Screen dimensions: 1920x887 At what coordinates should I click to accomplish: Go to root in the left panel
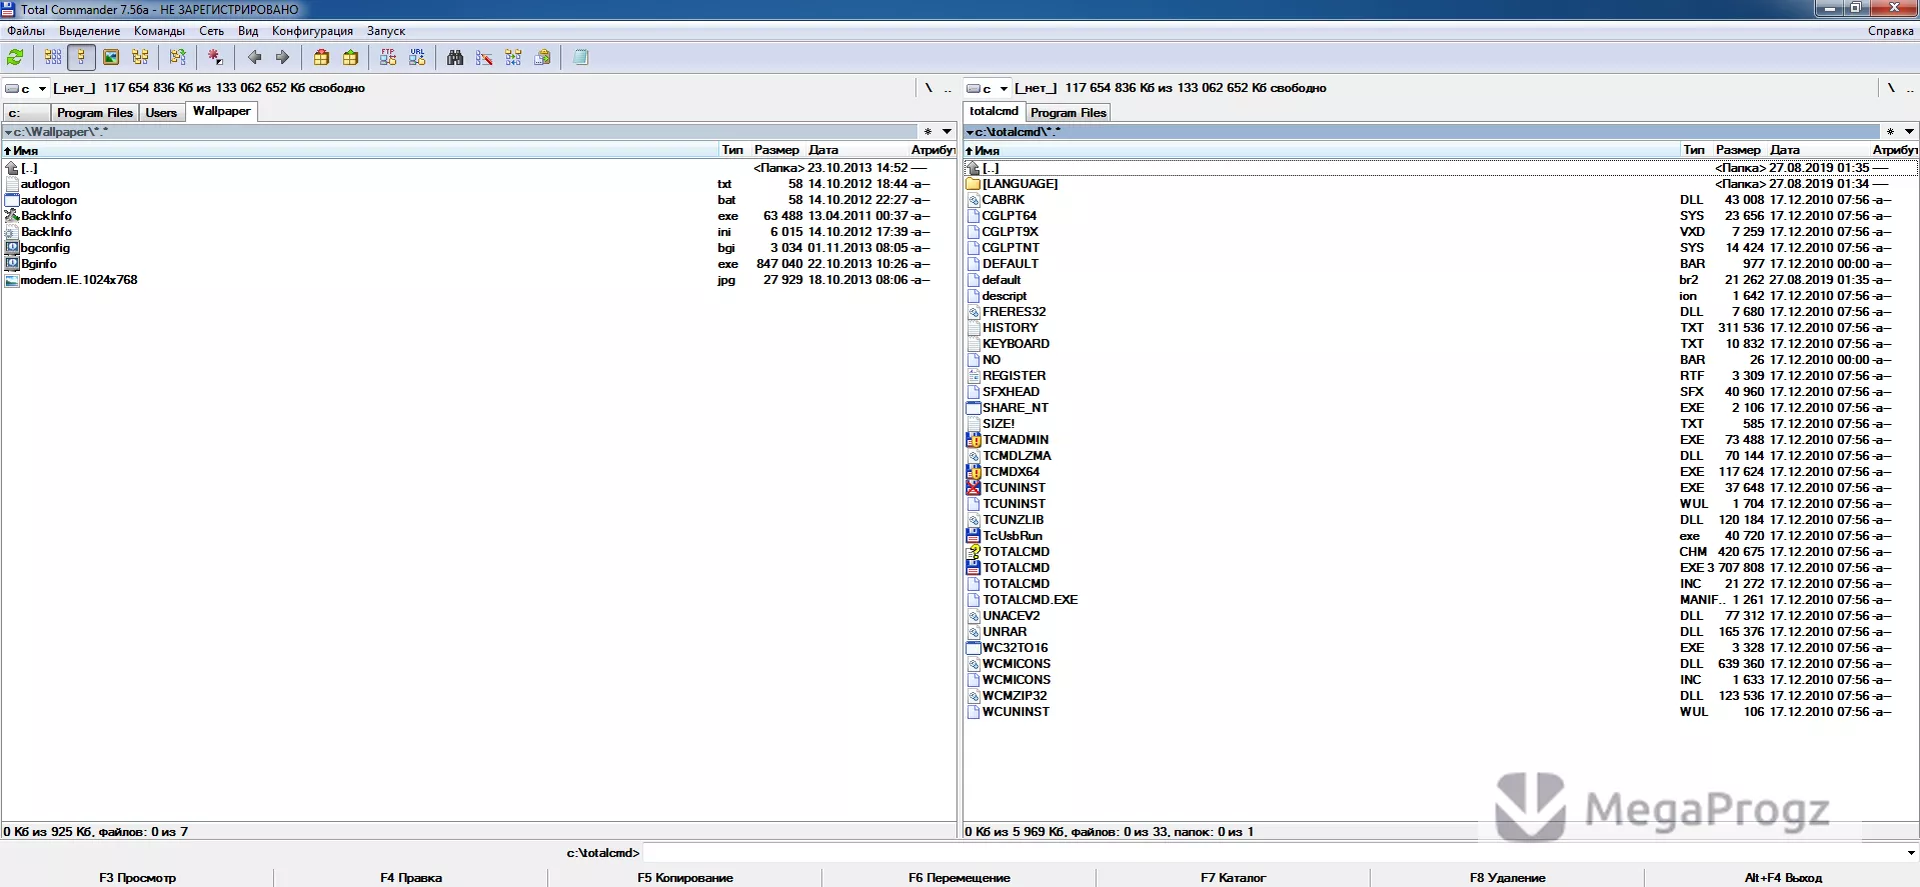928,88
